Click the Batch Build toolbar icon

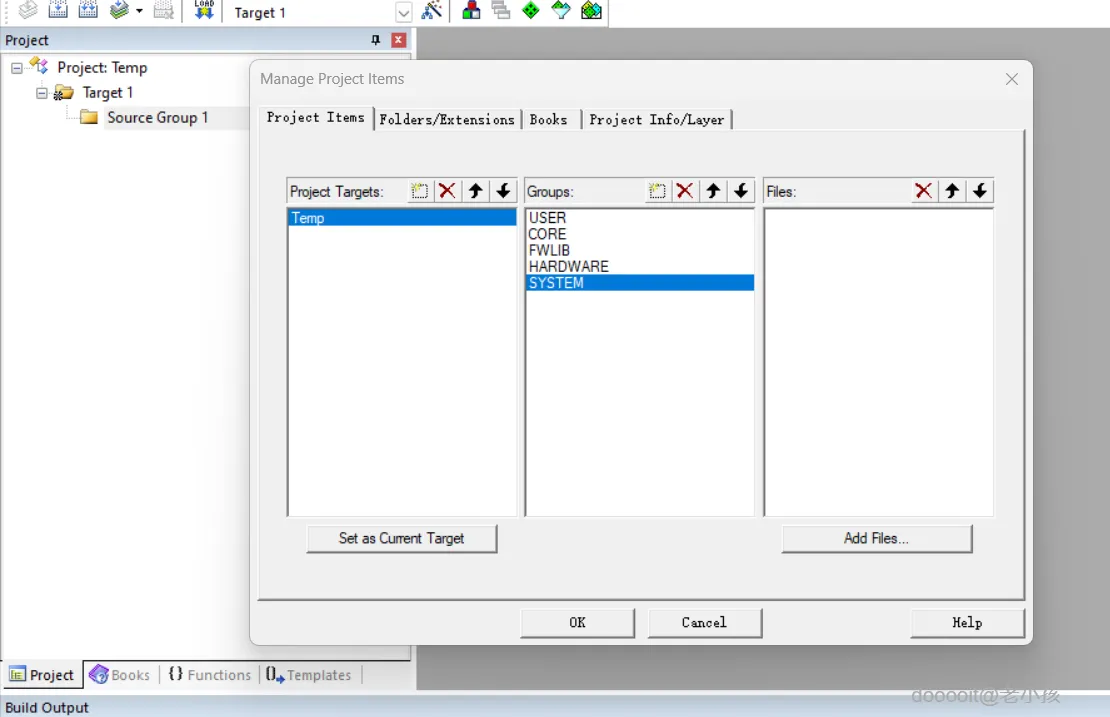click(x=119, y=10)
